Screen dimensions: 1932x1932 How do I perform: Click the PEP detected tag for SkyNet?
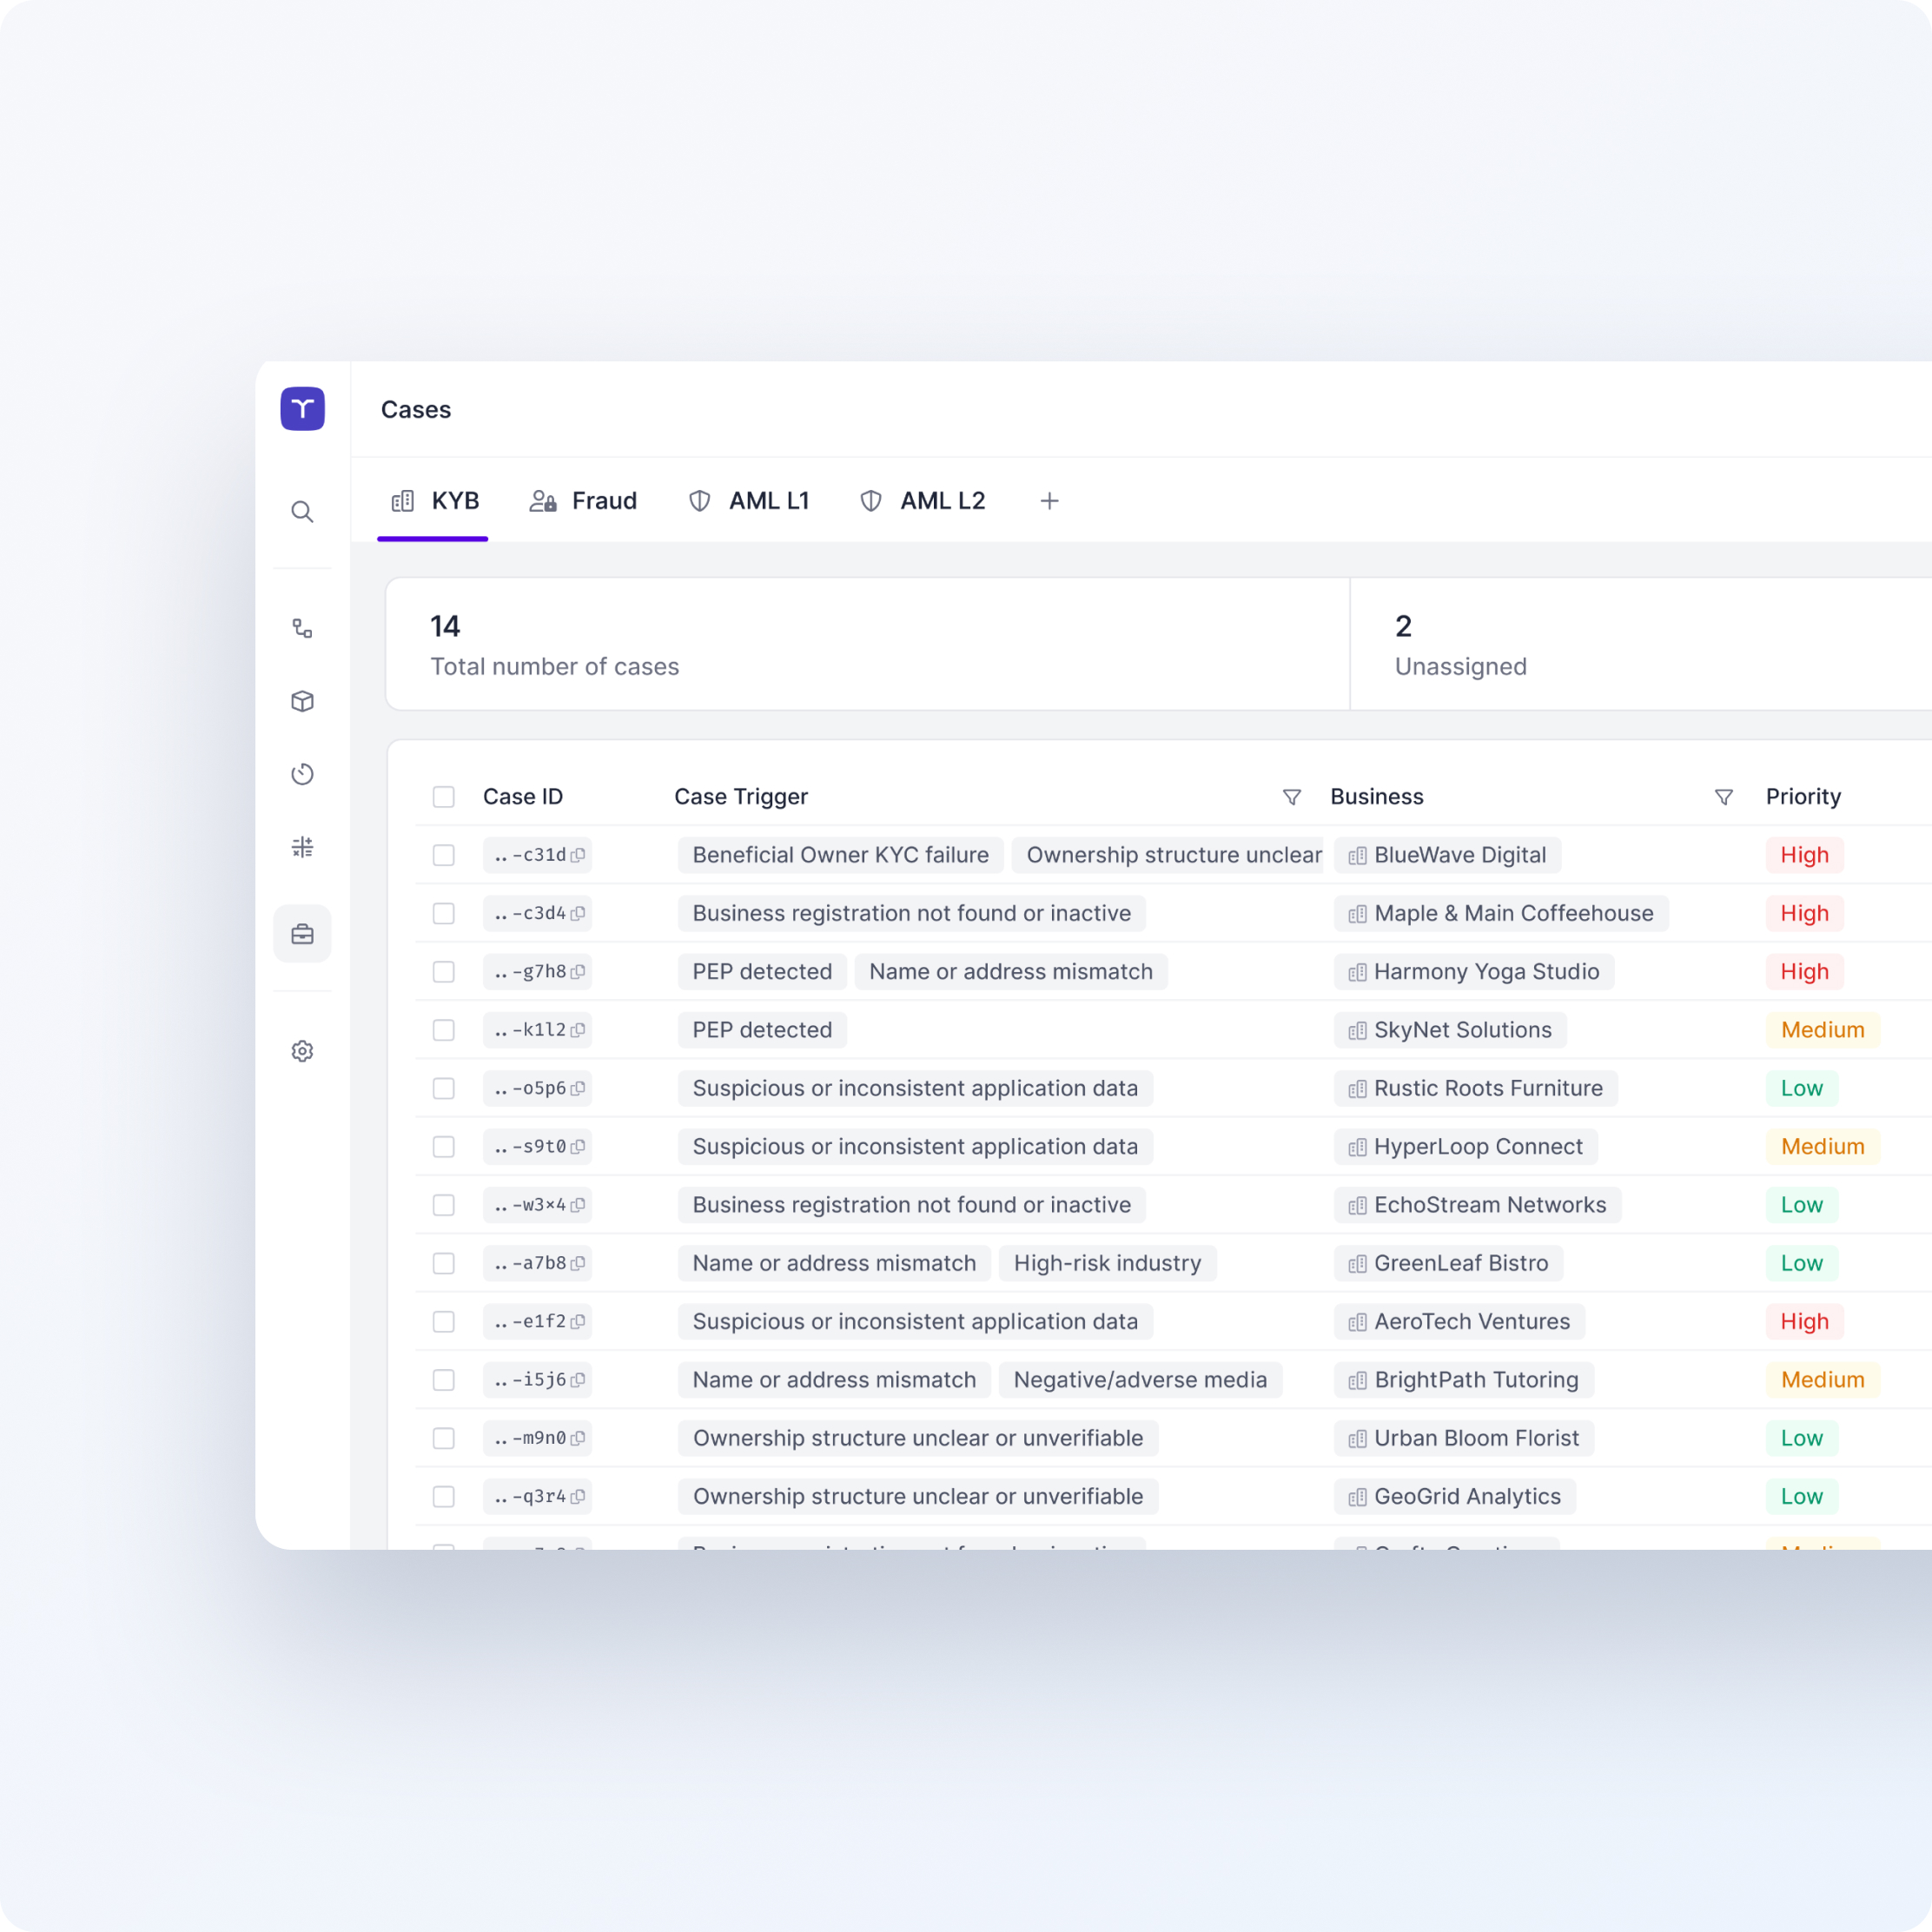[762, 1030]
